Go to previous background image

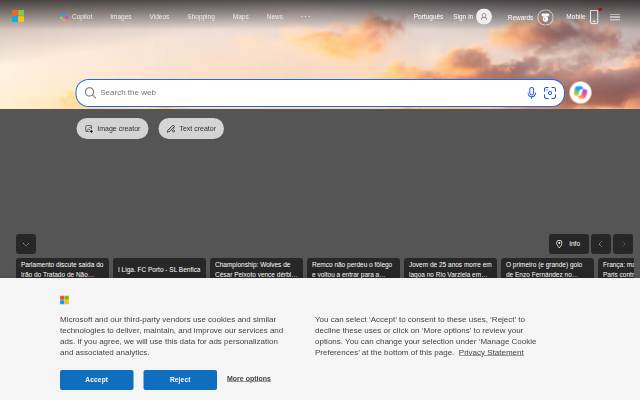coord(601,244)
